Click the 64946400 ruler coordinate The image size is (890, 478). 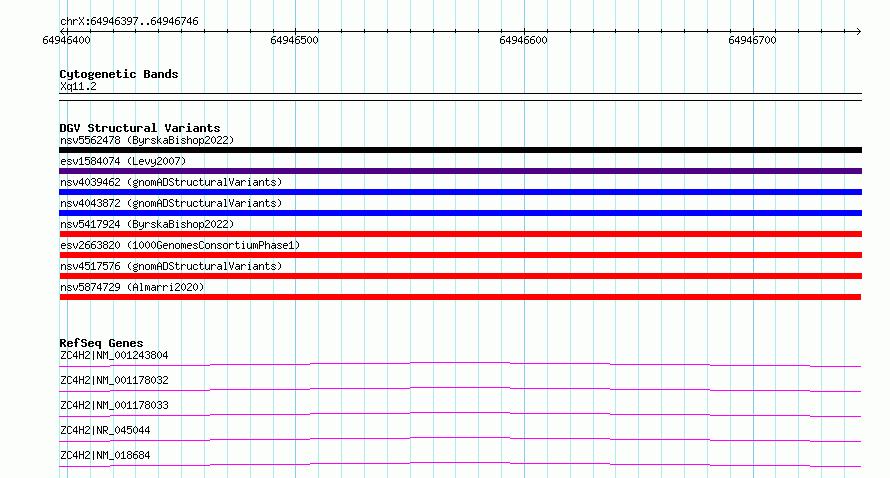(x=66, y=40)
